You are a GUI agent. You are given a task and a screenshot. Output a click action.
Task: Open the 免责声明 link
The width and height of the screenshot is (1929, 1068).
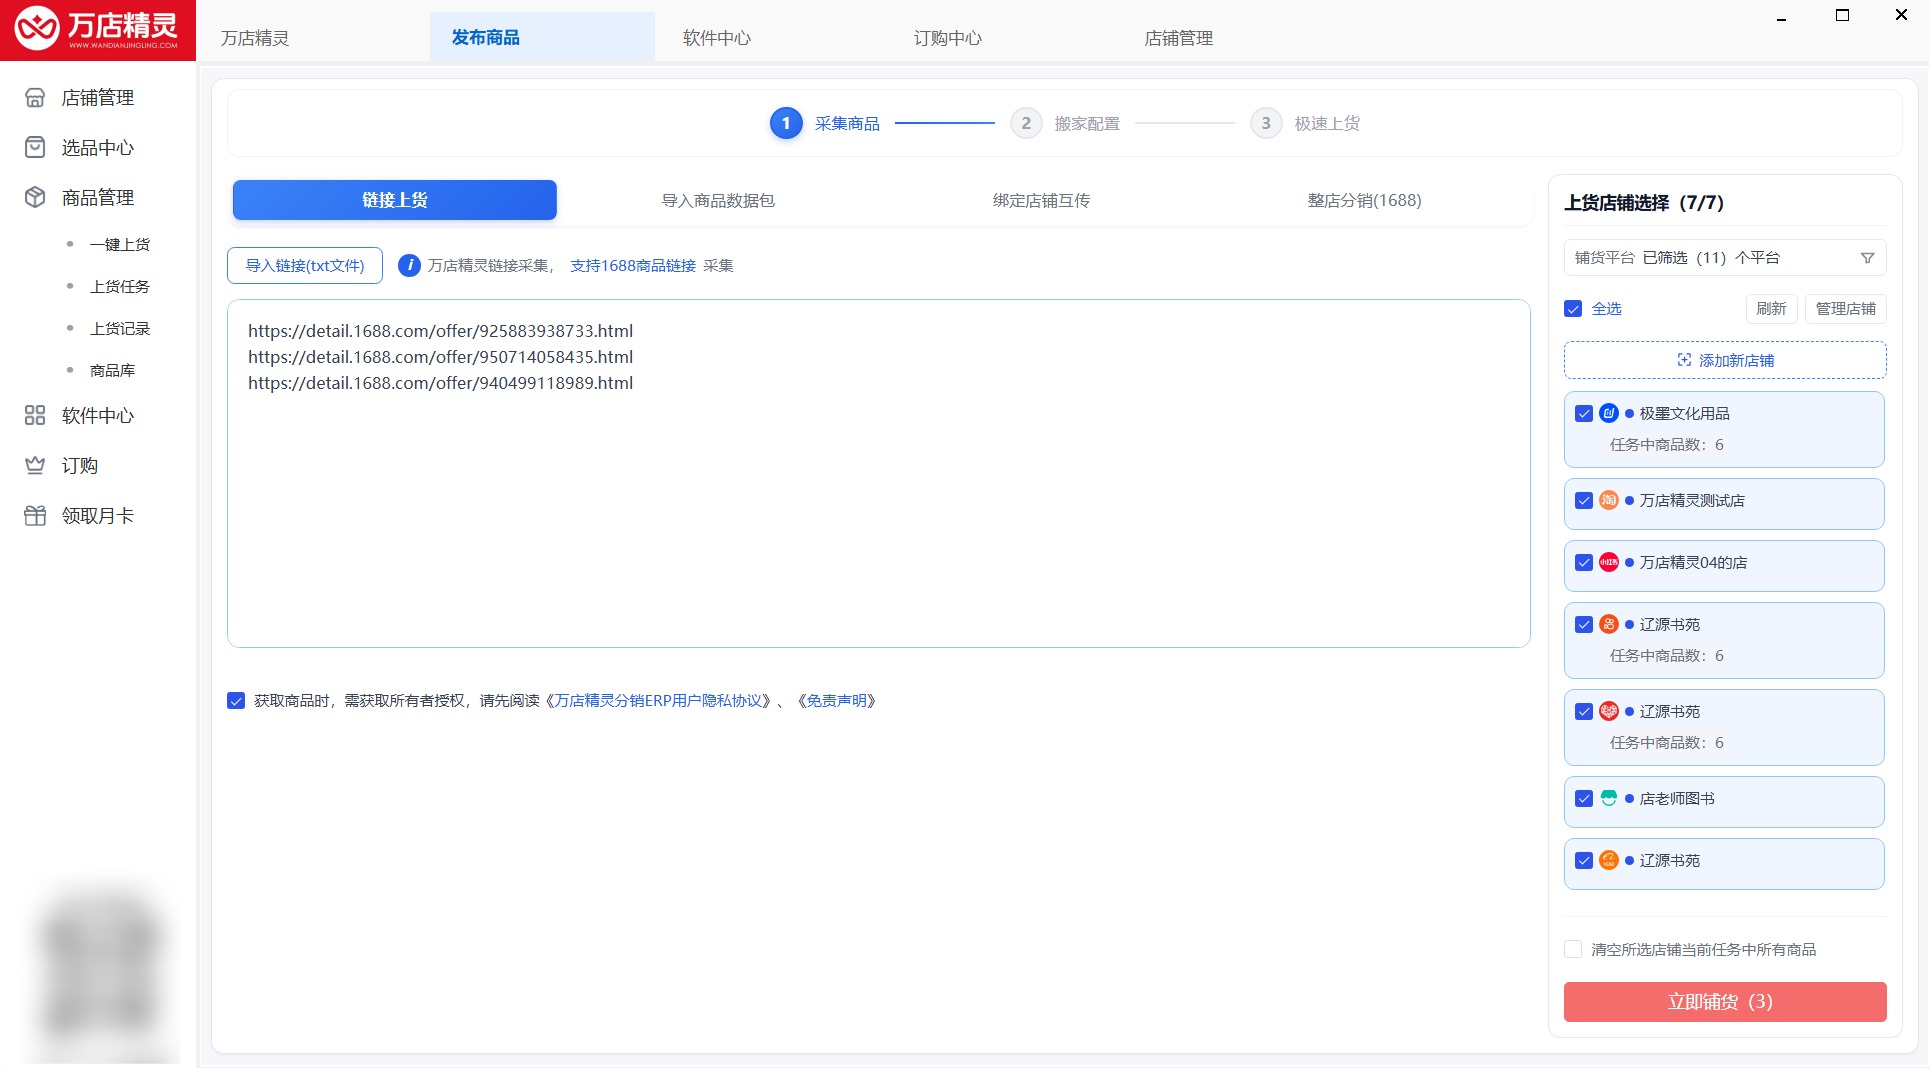836,700
